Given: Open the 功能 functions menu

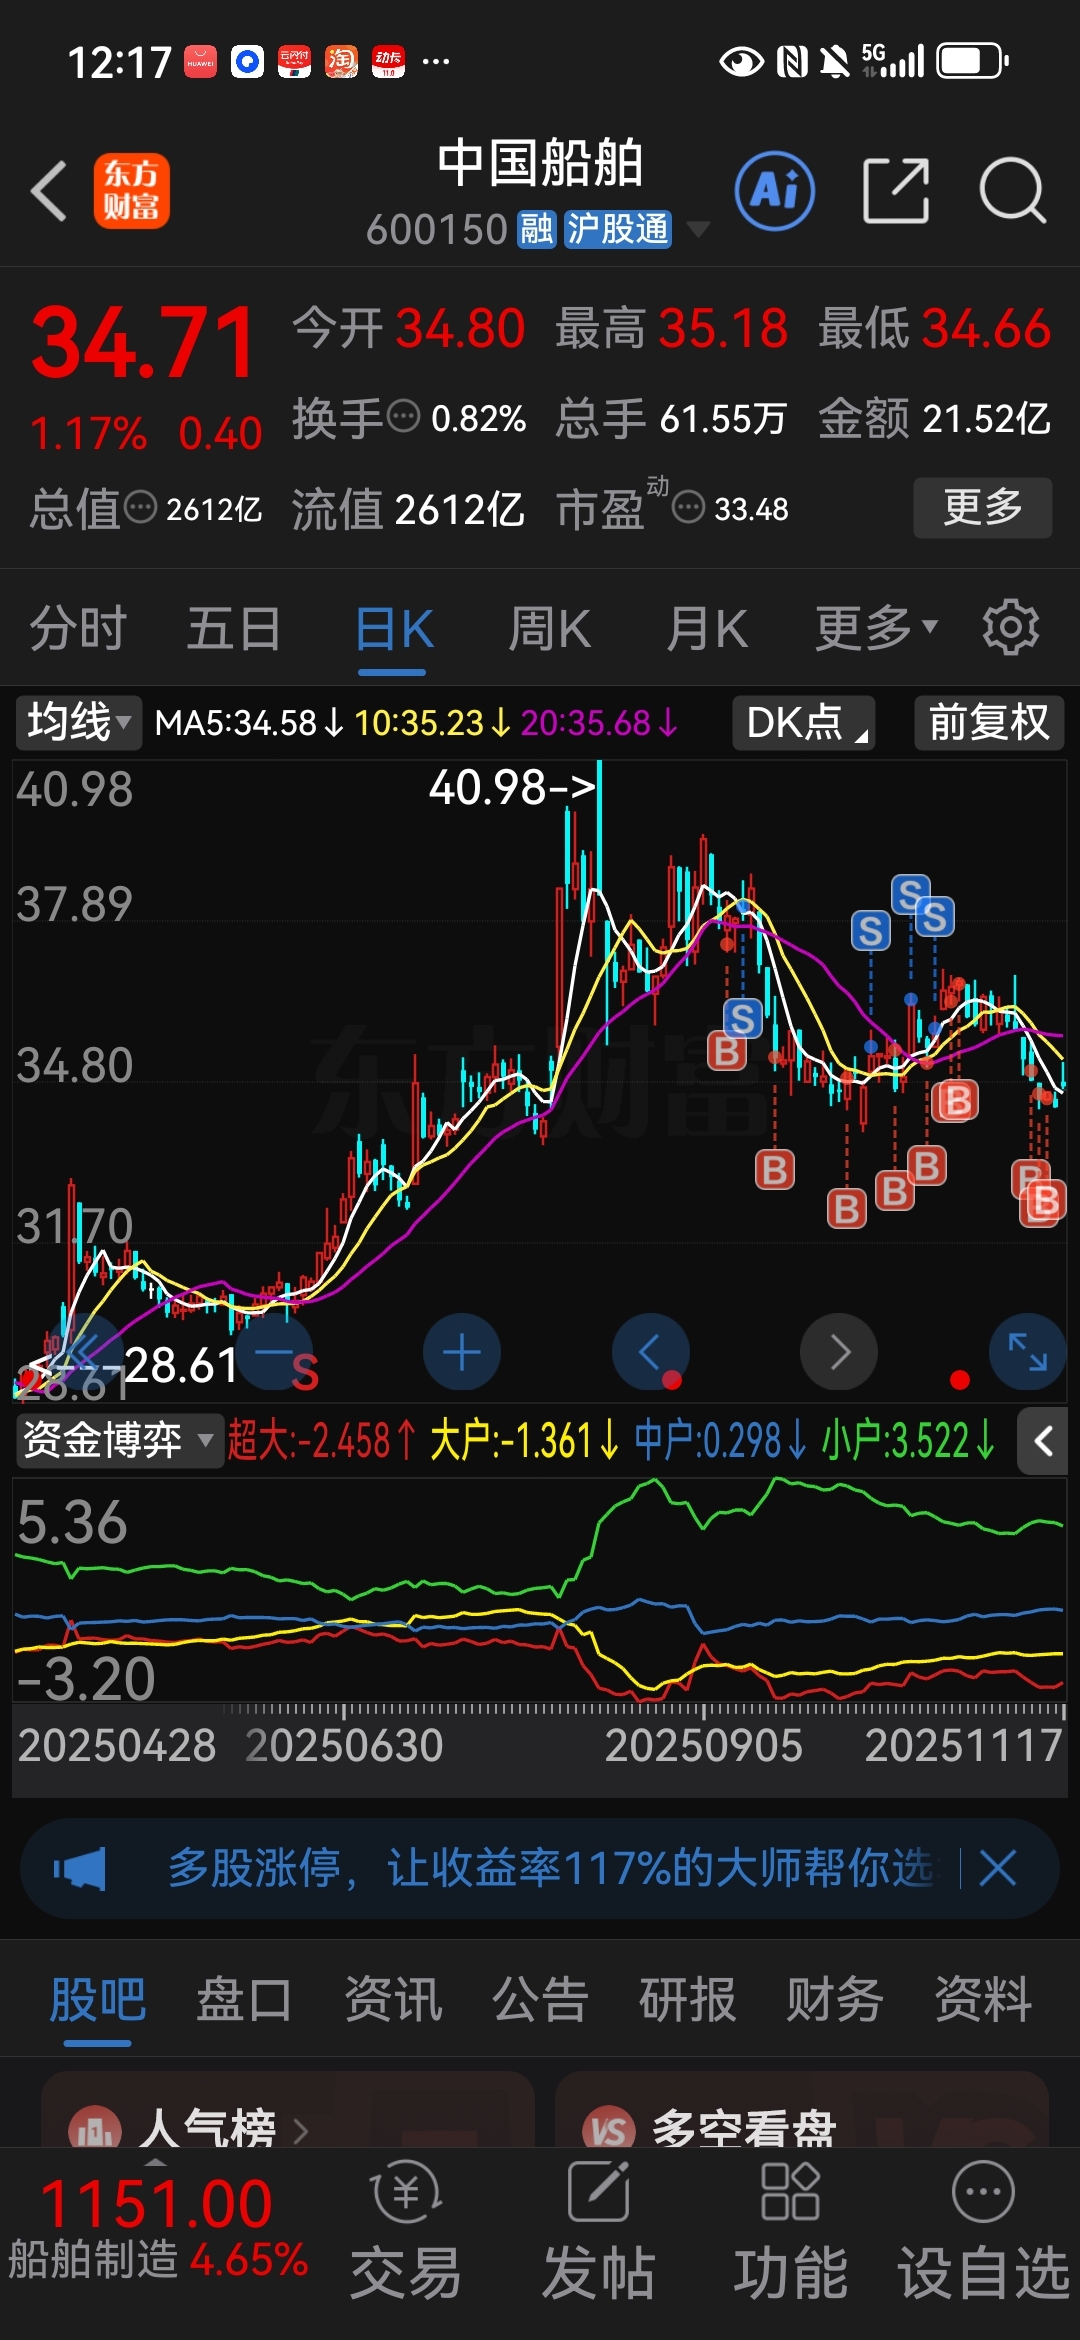Looking at the screenshot, I should click(x=790, y=2232).
